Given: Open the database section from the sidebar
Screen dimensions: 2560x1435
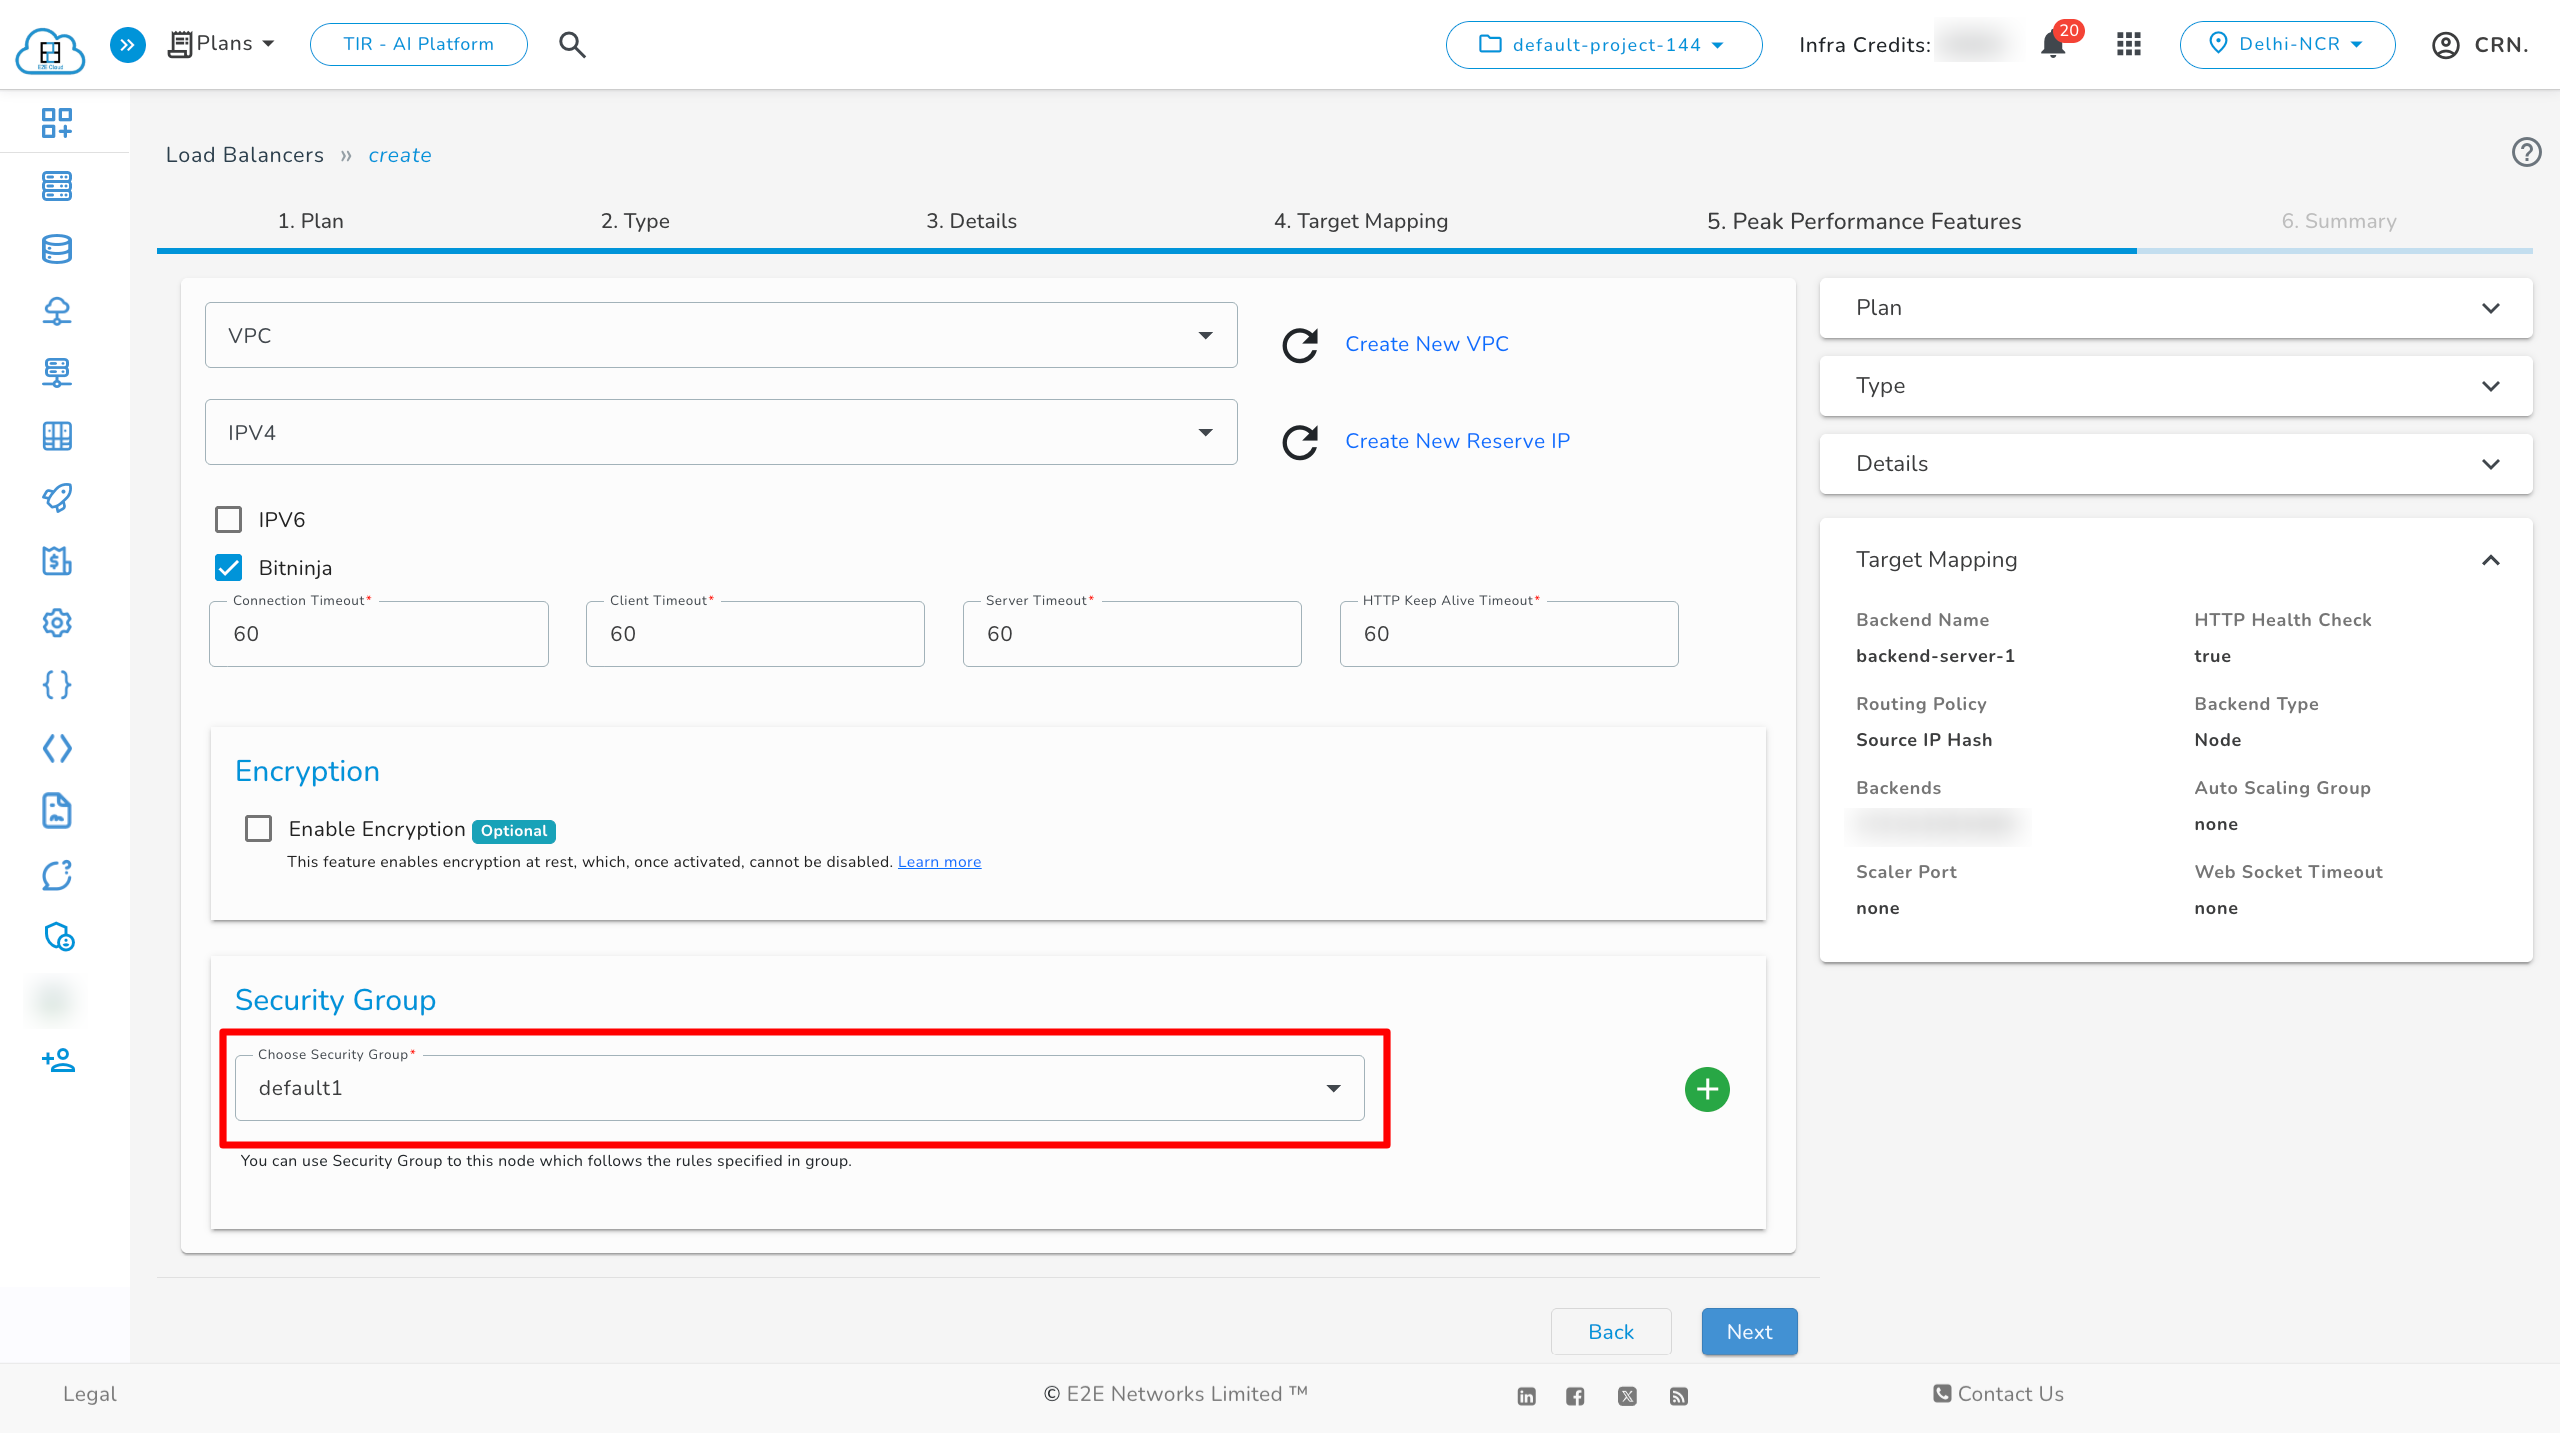Looking at the screenshot, I should coord(56,249).
